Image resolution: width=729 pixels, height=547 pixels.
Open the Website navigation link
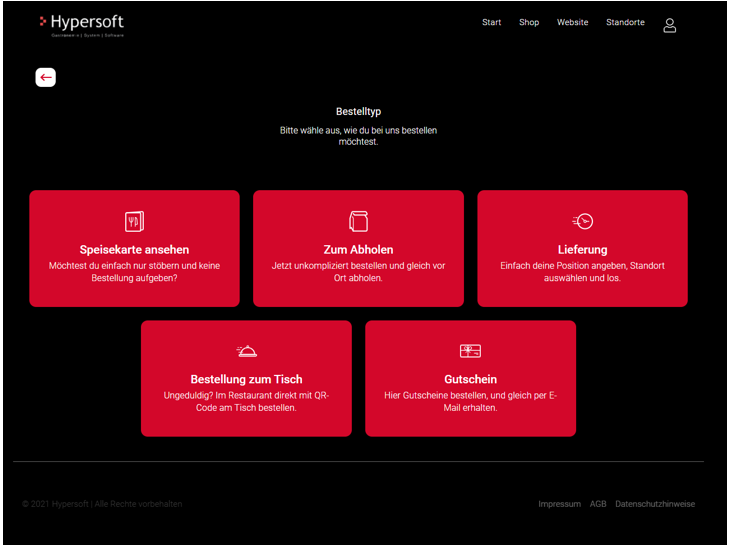click(572, 23)
